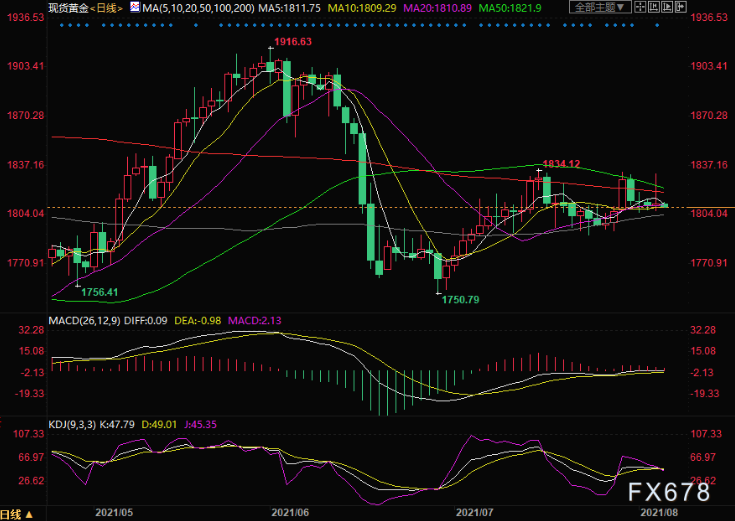
Task: Click the 1750.79 low price marker
Action: tap(460, 300)
